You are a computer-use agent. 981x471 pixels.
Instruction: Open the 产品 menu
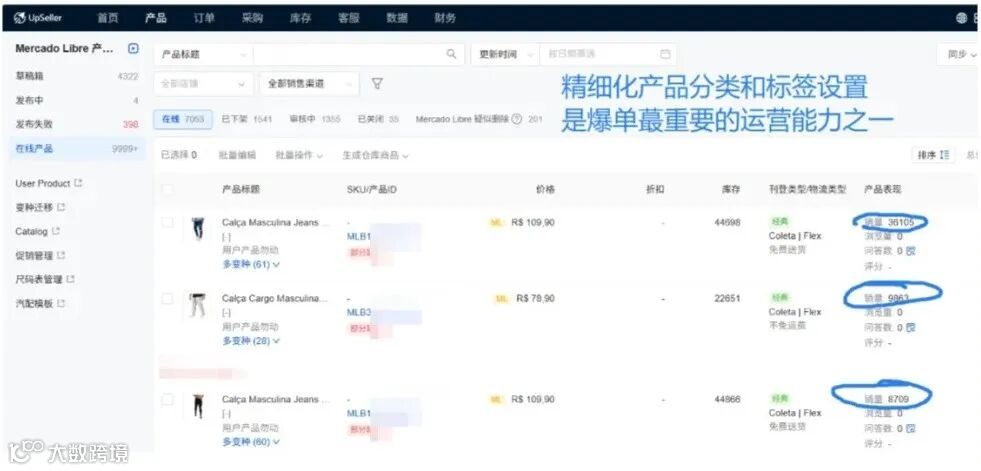(156, 18)
